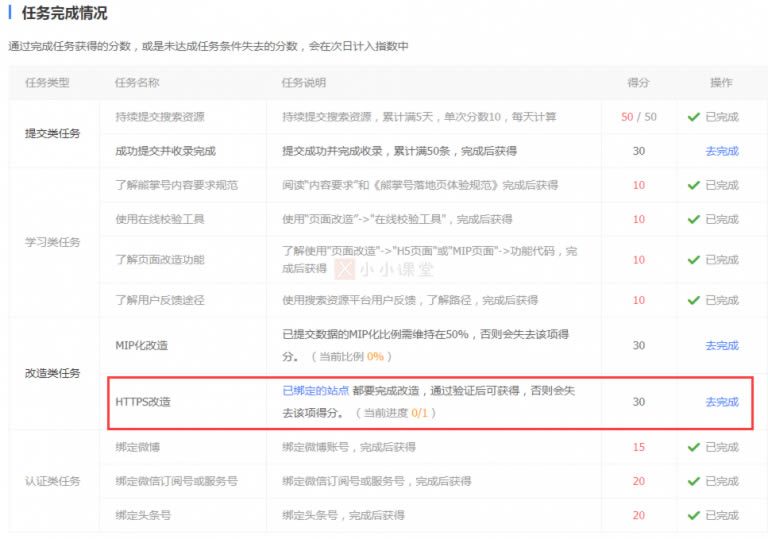Screen dimensions: 768x539
Task: Click the checkmark icon in 了解用户反馈途径 row
Action: click(x=693, y=300)
